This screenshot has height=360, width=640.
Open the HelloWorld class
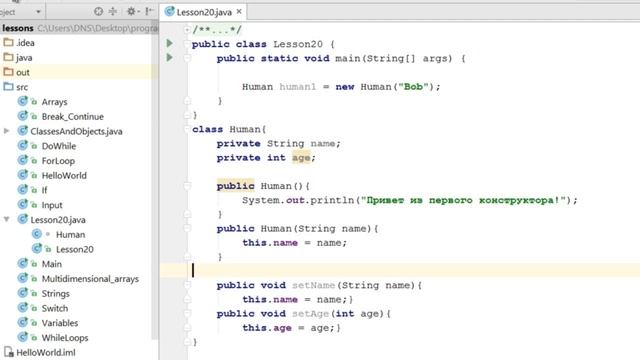(x=64, y=175)
